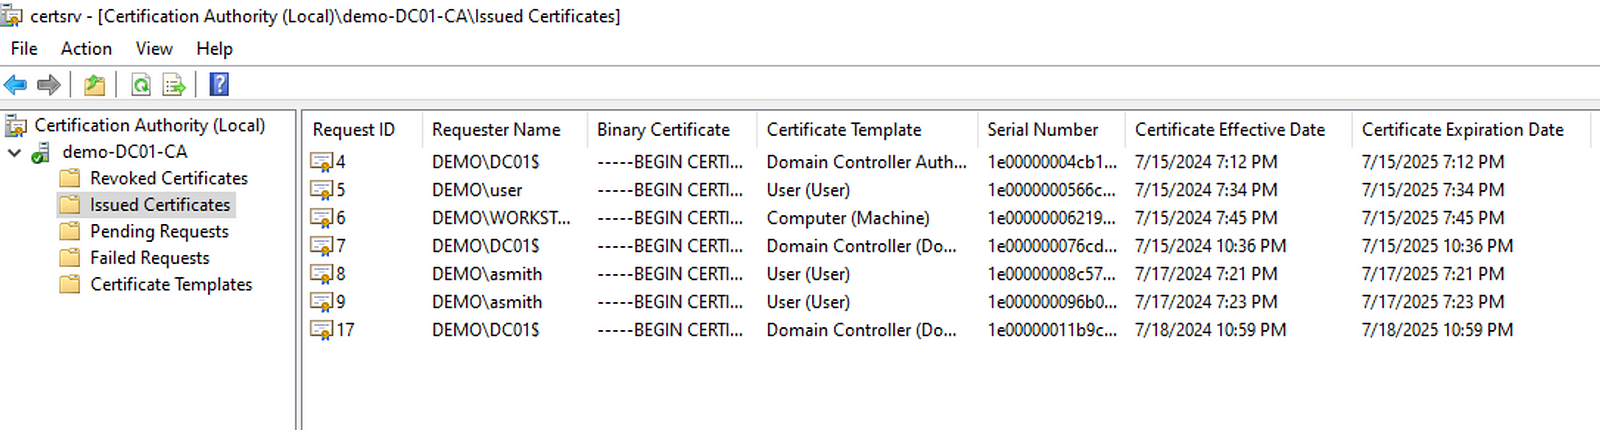Click the certsrv icon in title bar
The image size is (1600, 430).
pyautogui.click(x=12, y=15)
